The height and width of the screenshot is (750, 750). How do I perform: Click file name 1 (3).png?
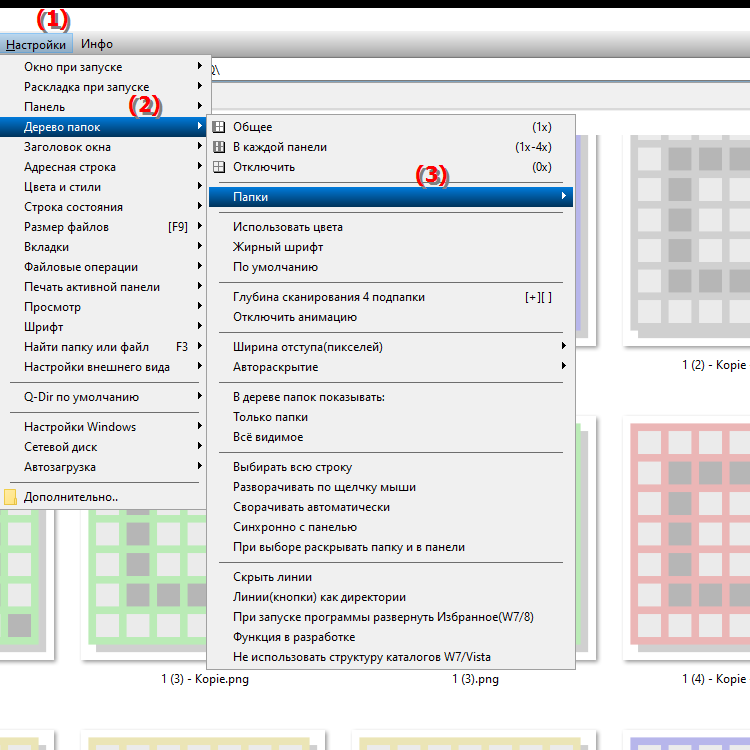(475, 679)
